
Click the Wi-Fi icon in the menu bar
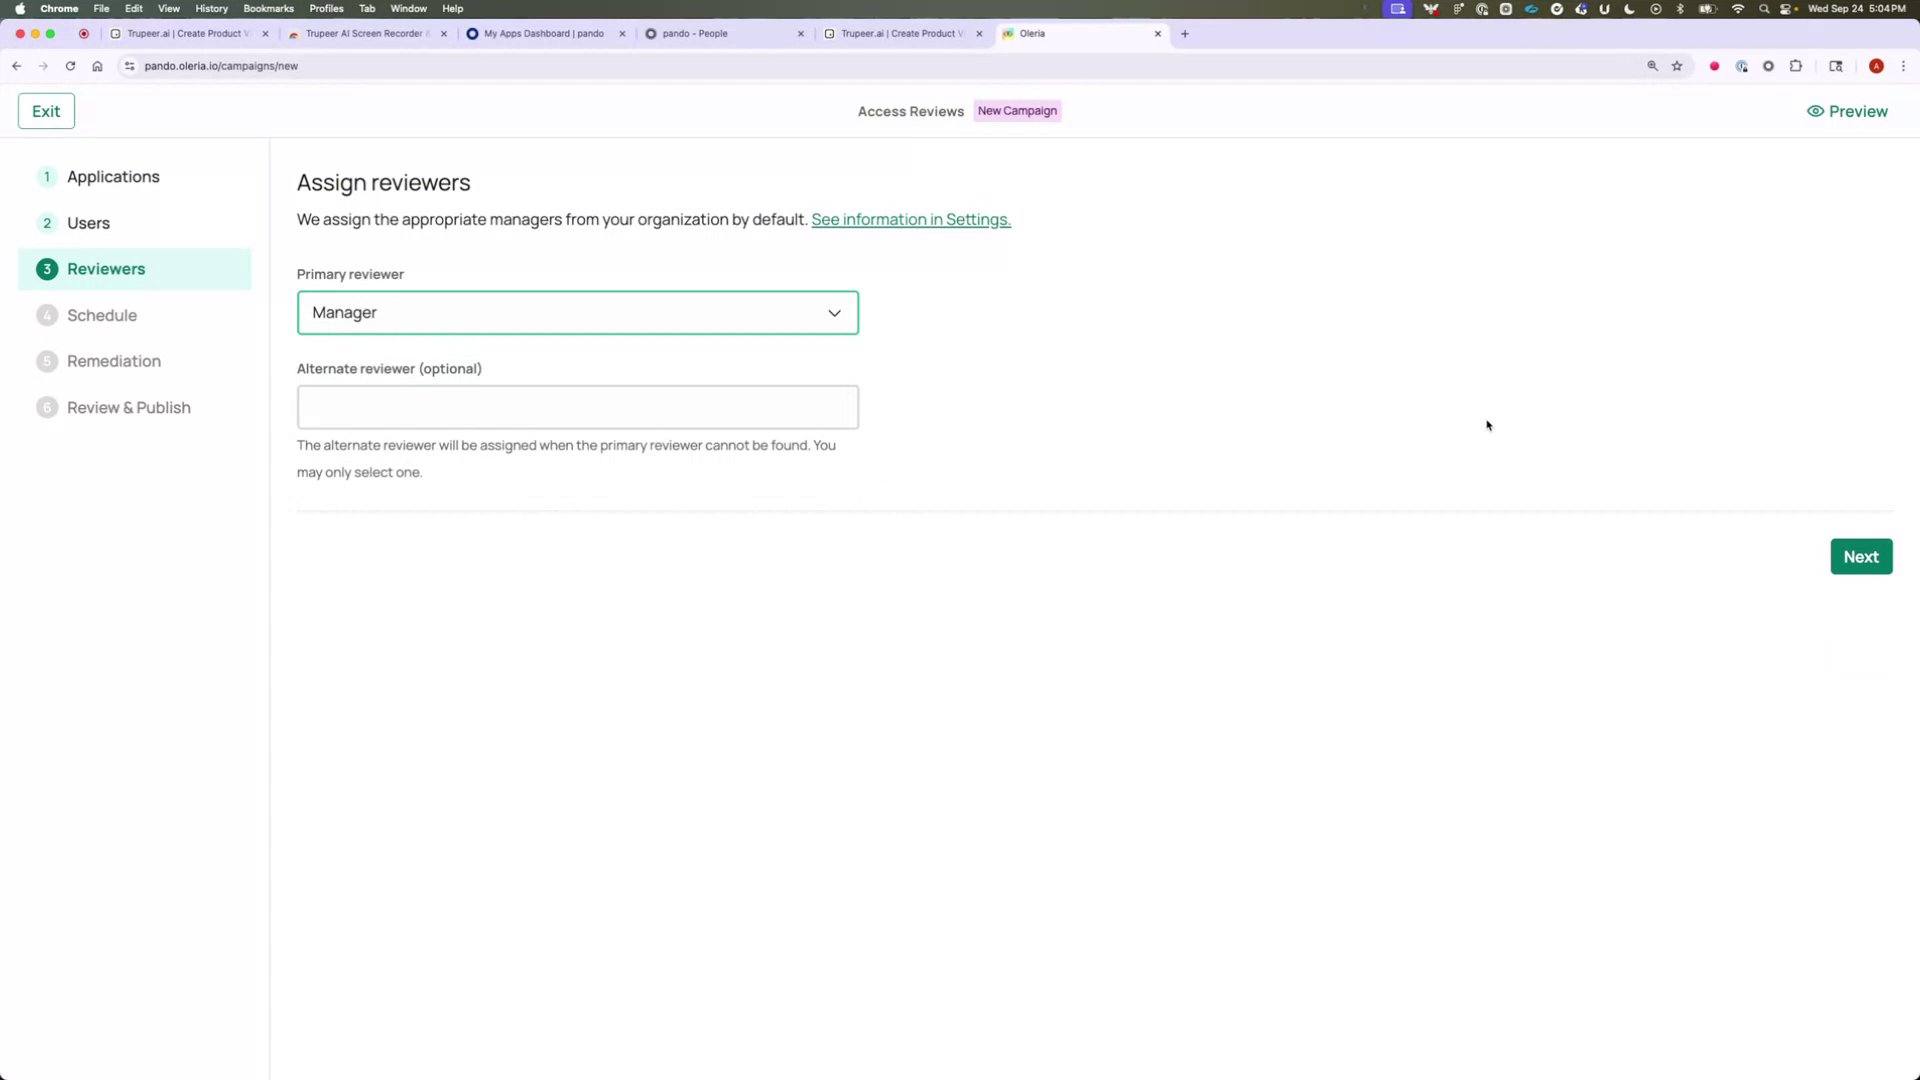[1738, 8]
